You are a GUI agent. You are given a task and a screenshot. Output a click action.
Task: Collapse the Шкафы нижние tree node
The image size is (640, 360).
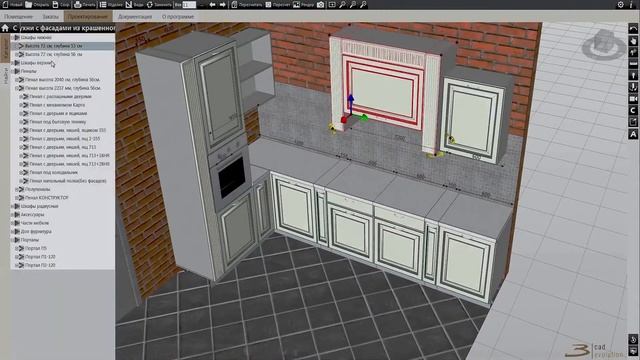click(x=12, y=37)
